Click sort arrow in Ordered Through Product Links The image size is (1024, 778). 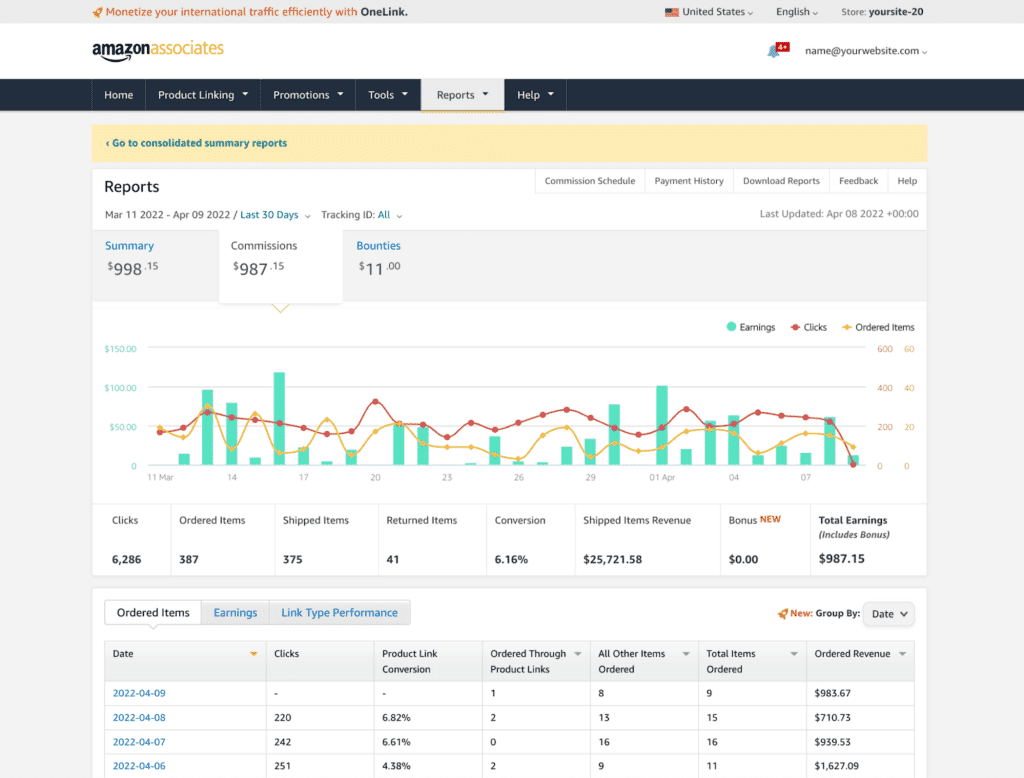577,654
